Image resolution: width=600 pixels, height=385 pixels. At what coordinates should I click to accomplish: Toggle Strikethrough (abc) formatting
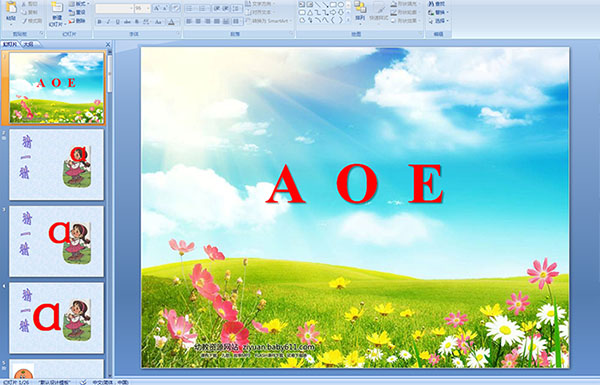point(127,22)
